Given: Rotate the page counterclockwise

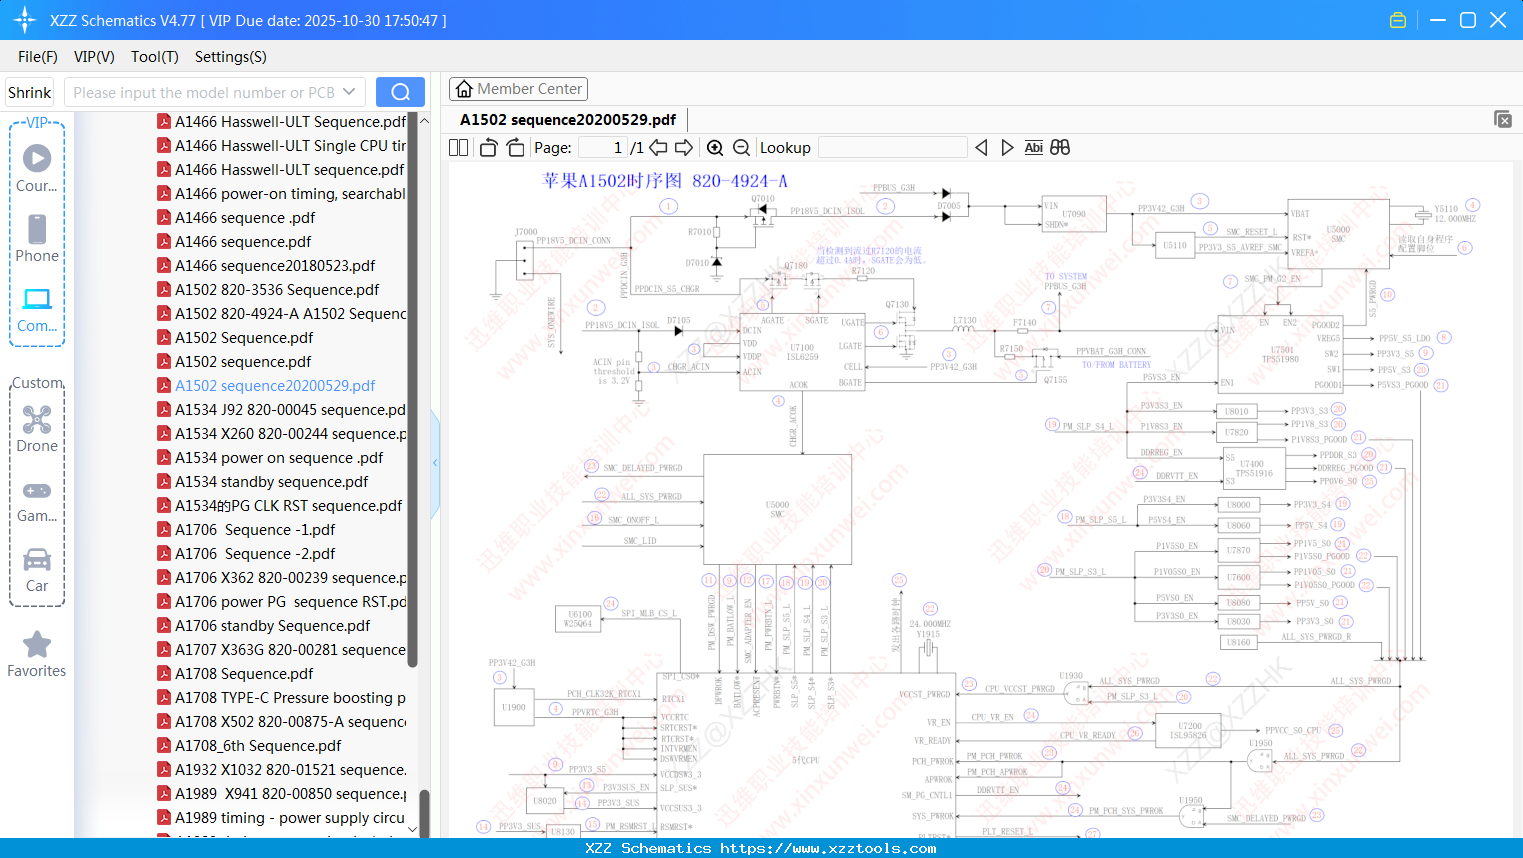Looking at the screenshot, I should point(488,147).
